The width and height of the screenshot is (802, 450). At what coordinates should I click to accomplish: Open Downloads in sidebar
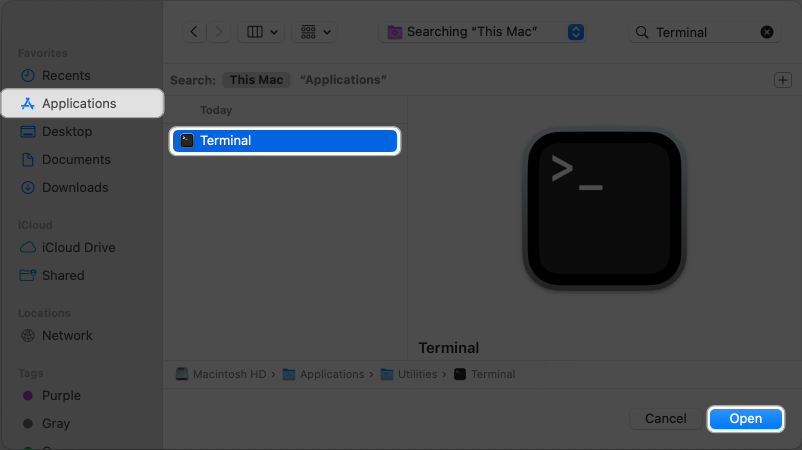(82, 188)
